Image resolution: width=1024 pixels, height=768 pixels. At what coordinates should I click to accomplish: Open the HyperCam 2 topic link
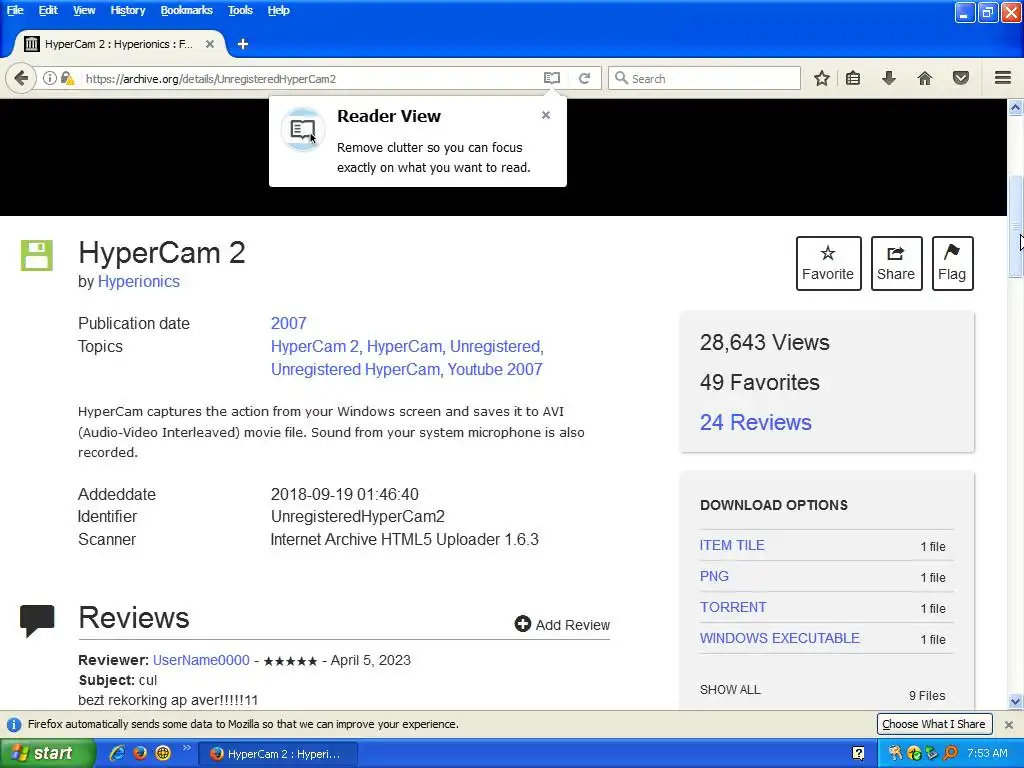pyautogui.click(x=315, y=346)
